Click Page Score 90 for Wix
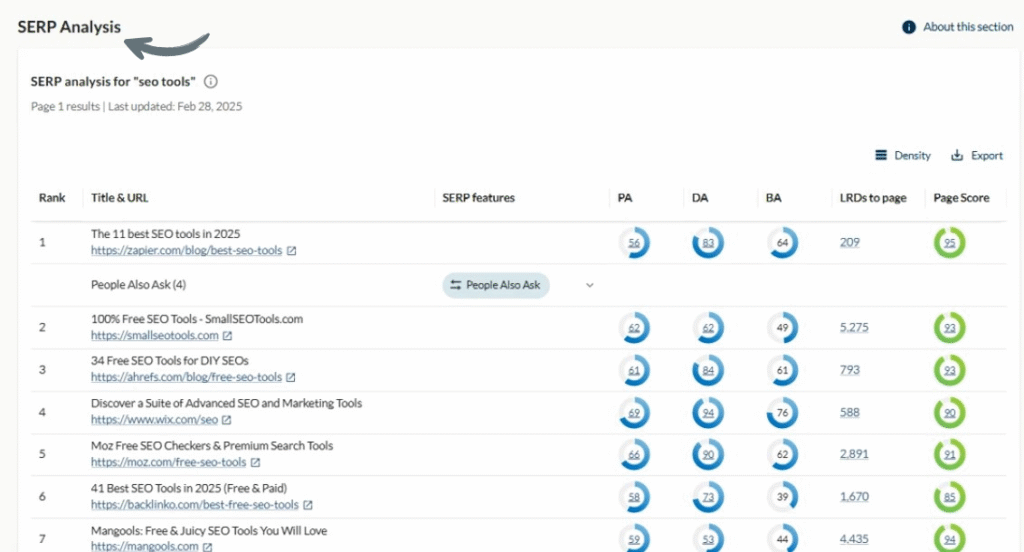The height and width of the screenshot is (552, 1024). coord(950,413)
